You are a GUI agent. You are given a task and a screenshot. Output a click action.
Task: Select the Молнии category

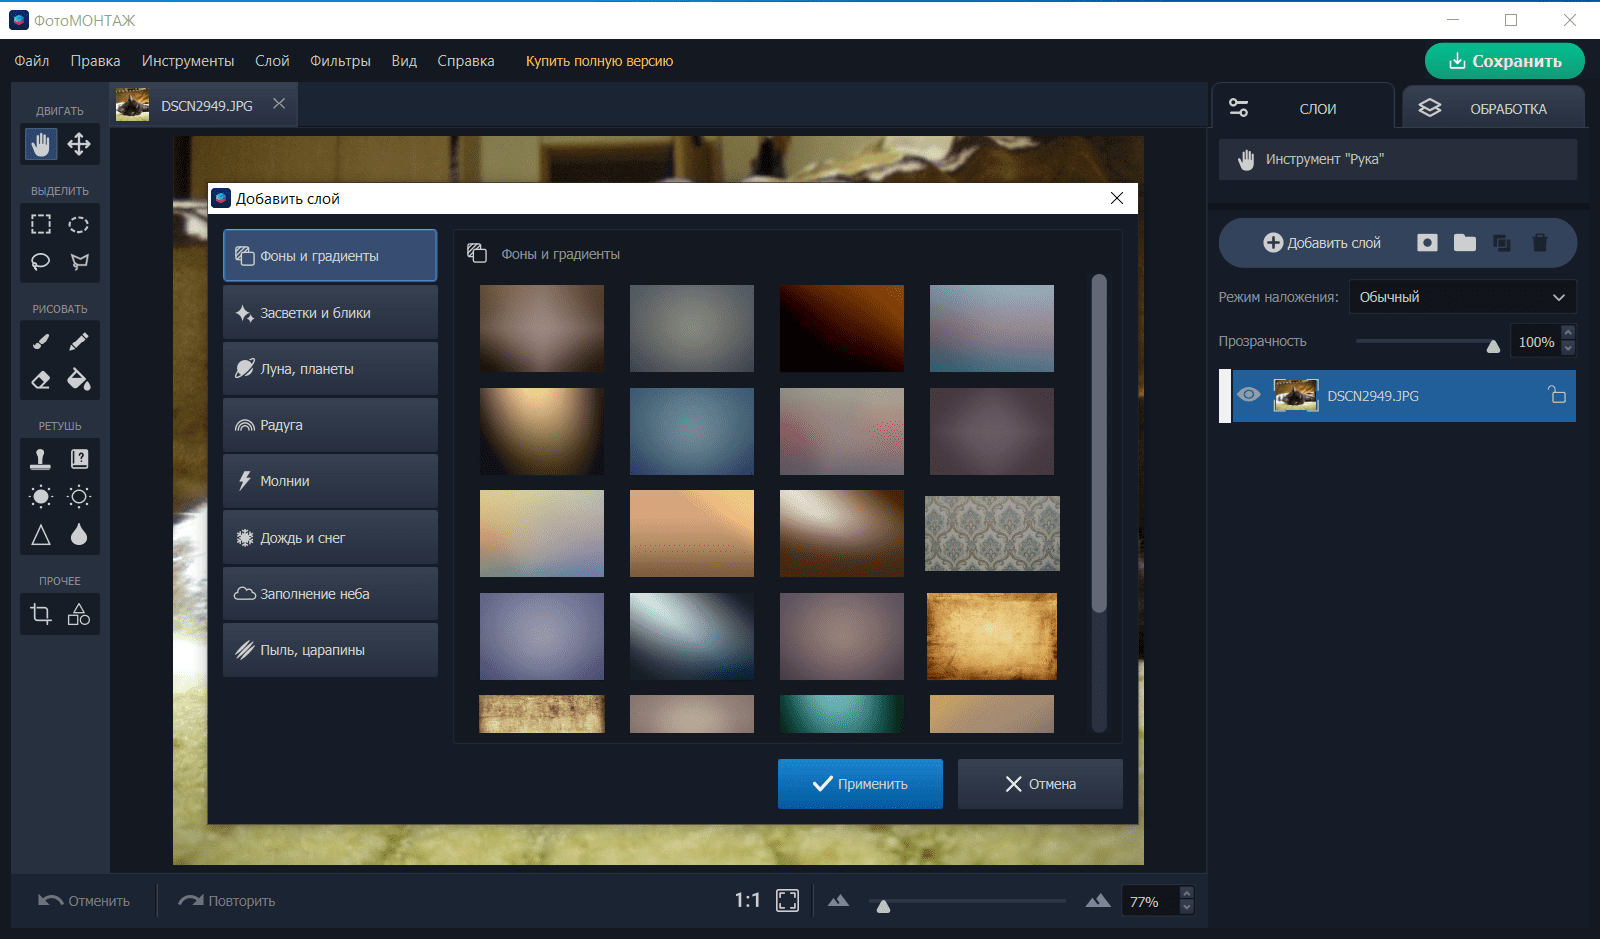point(330,481)
